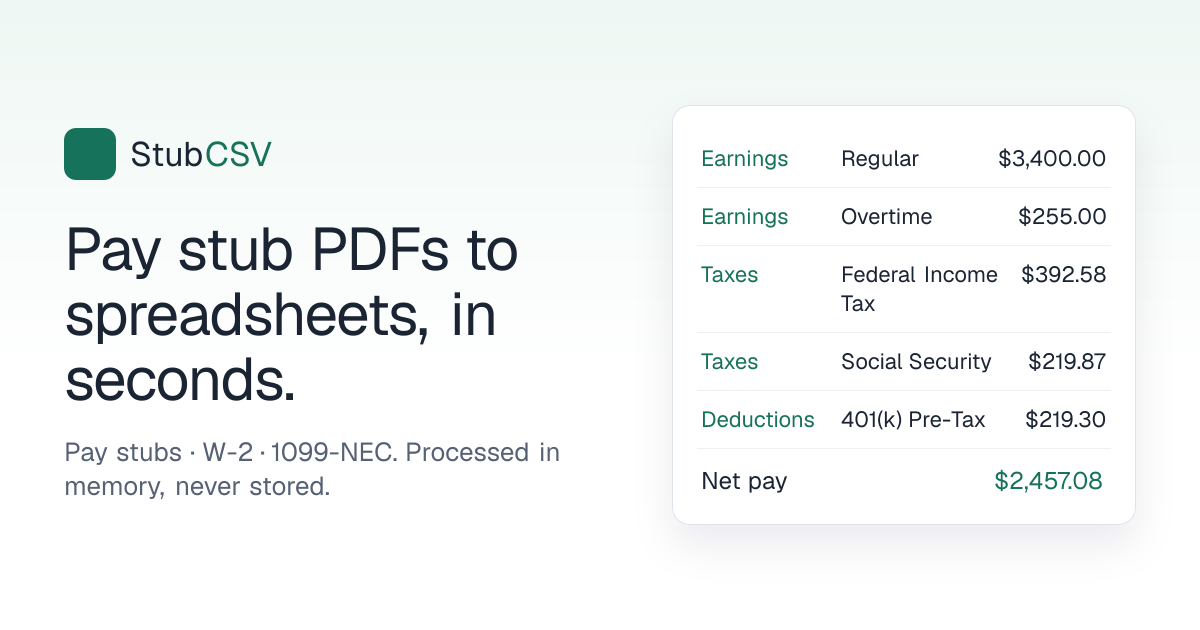The width and height of the screenshot is (1200, 630).
Task: Click the headline 'Pay stub PDFs to spreadsheets, in seconds.'
Action: [291, 316]
